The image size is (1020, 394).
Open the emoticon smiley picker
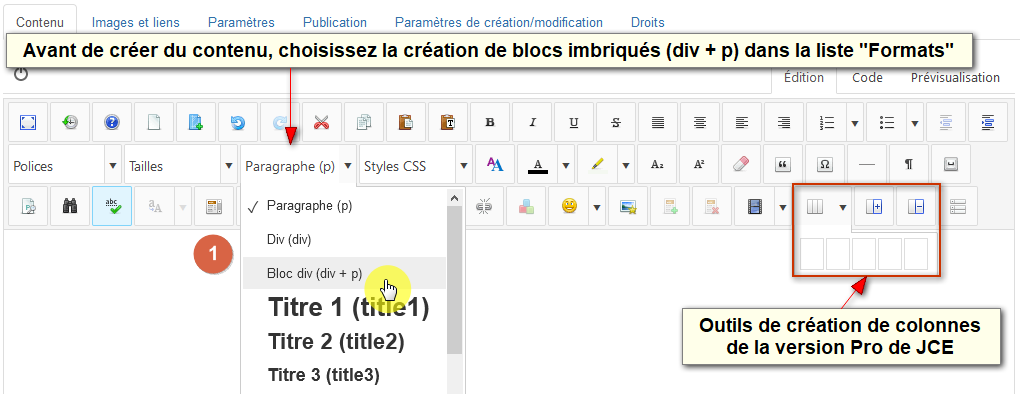tap(570, 207)
